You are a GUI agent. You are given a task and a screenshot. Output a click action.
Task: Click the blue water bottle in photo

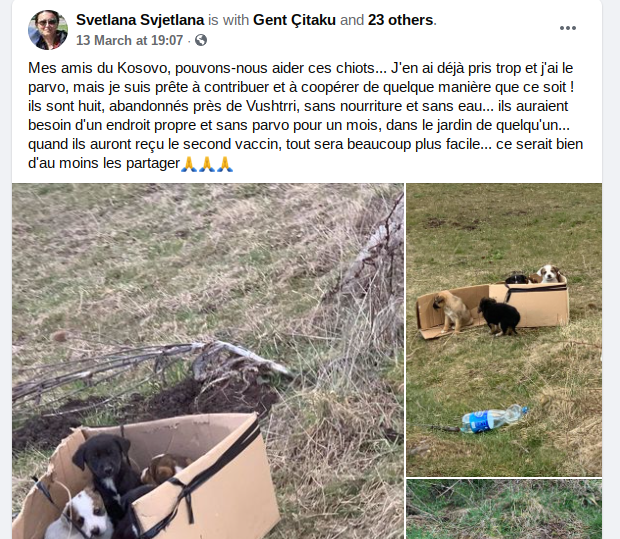[494, 419]
